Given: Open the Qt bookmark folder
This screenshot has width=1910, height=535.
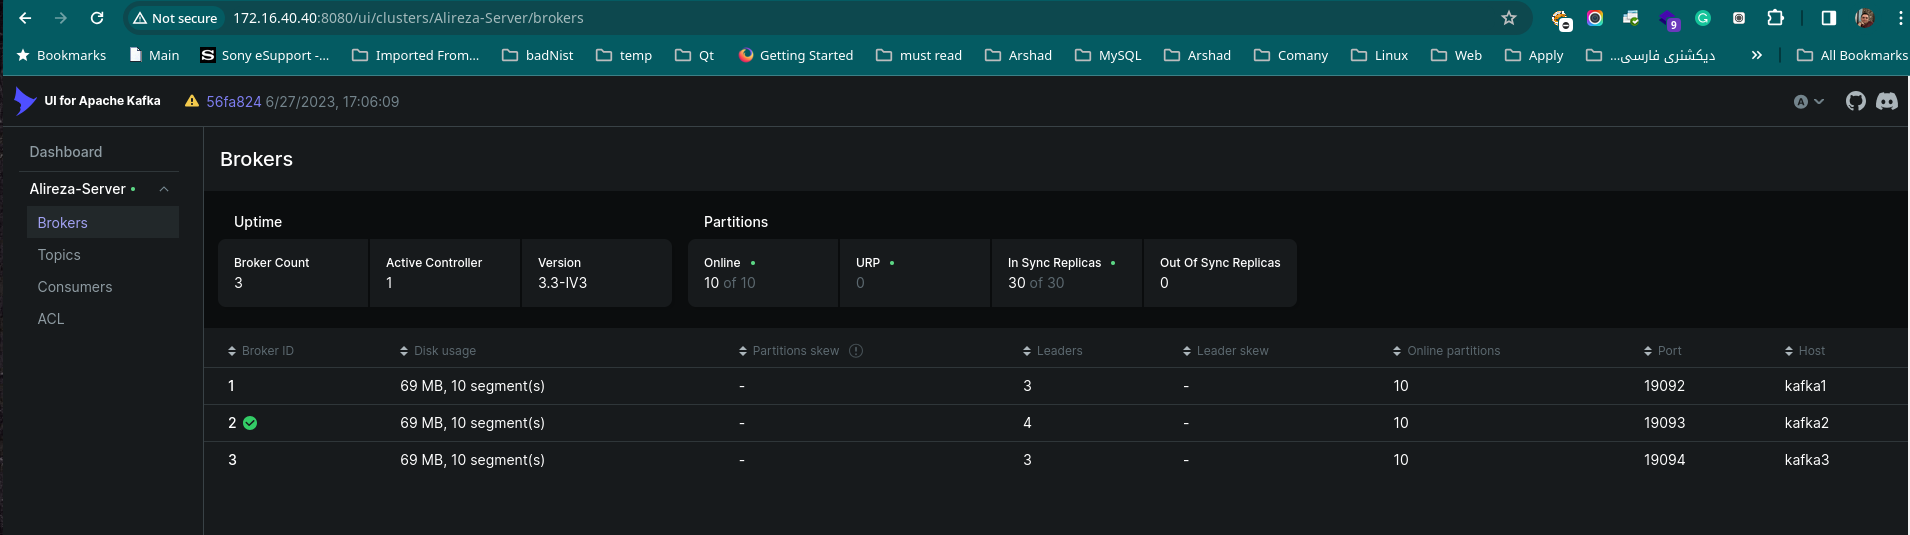Looking at the screenshot, I should pyautogui.click(x=695, y=55).
